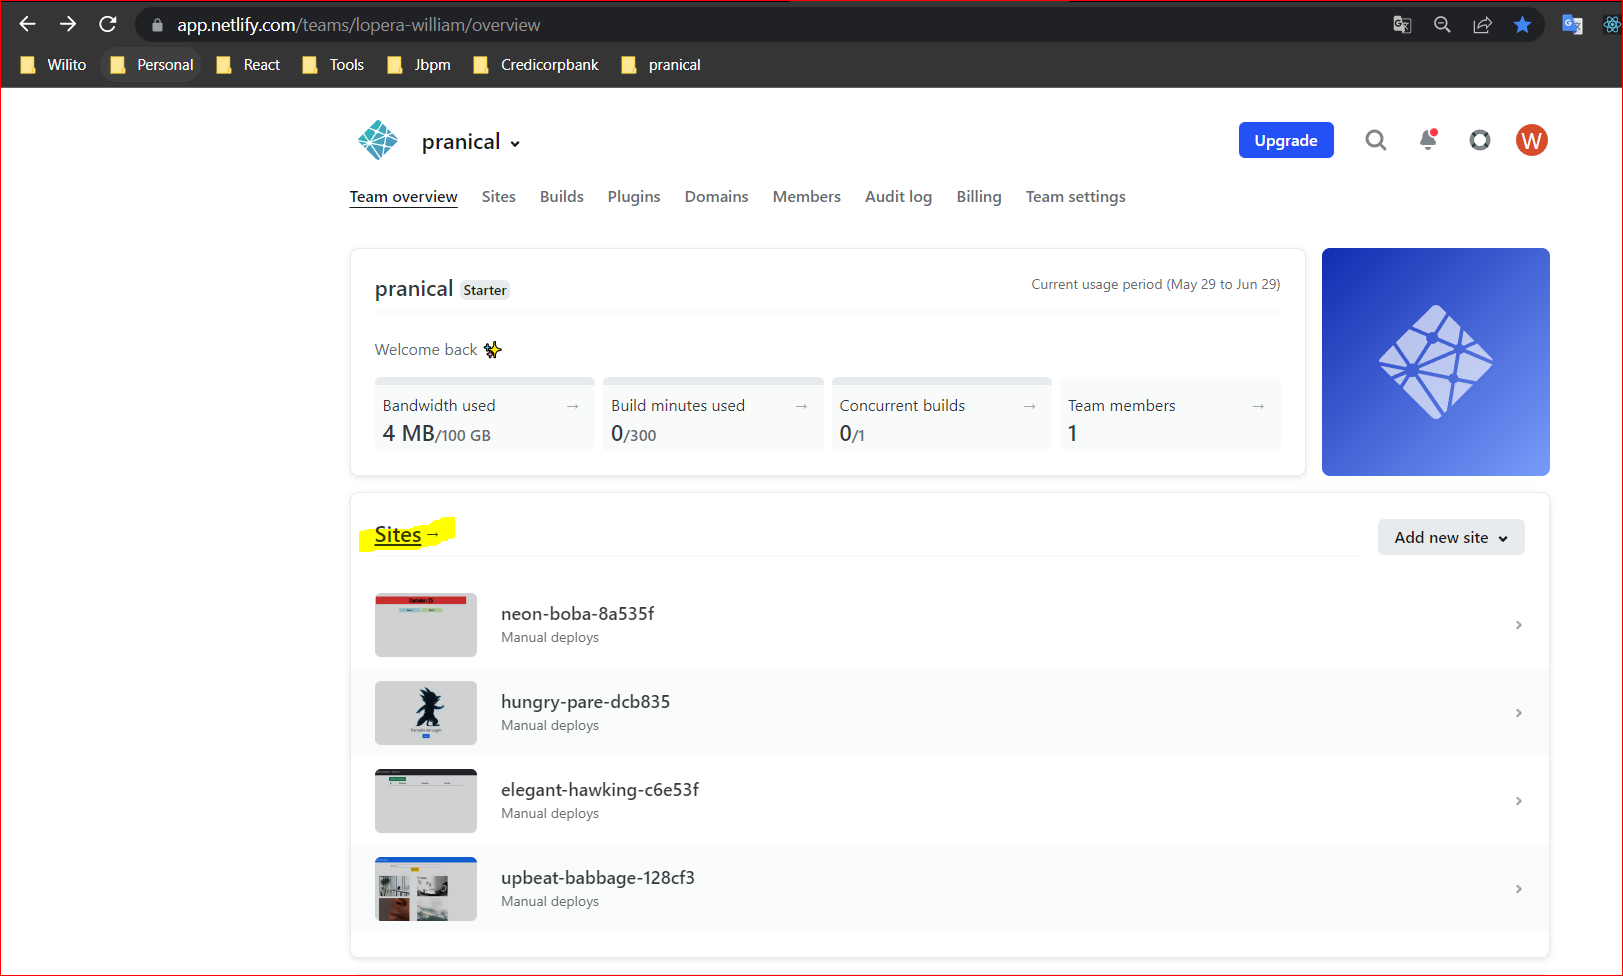This screenshot has height=976, width=1623.
Task: Open the Team settings tab
Action: pos(1076,197)
